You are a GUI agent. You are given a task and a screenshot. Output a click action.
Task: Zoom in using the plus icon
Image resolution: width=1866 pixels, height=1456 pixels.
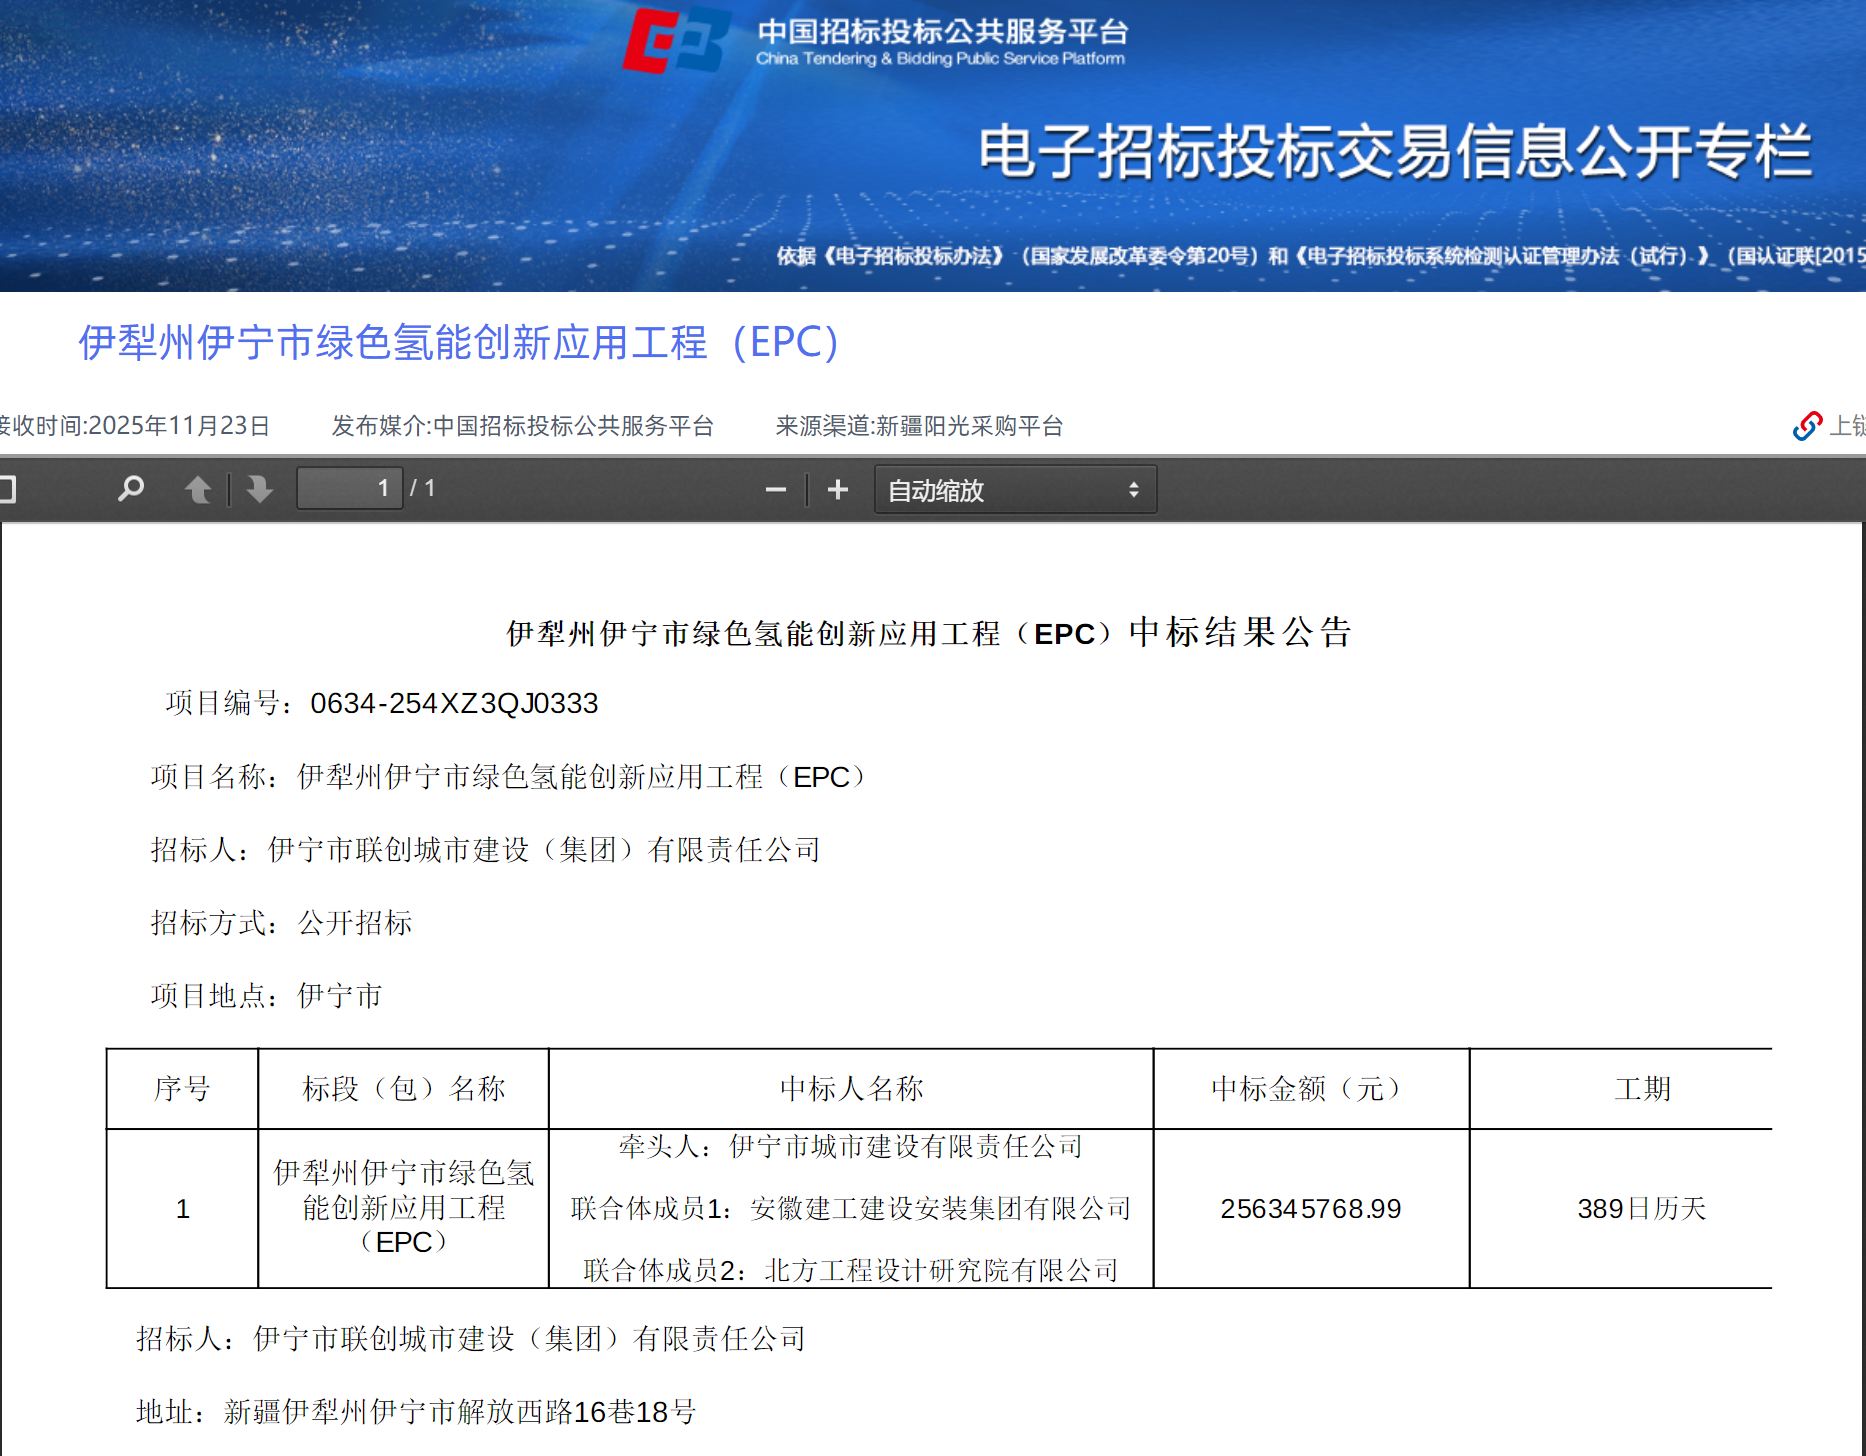tap(837, 489)
